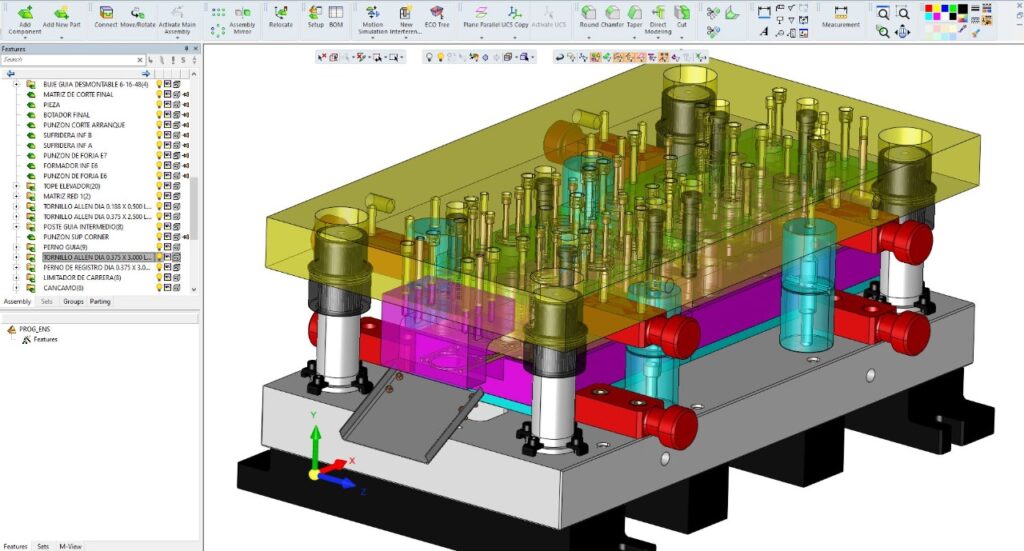Toggle visibility bulb for SUFRIDERA INF B

point(159,134)
